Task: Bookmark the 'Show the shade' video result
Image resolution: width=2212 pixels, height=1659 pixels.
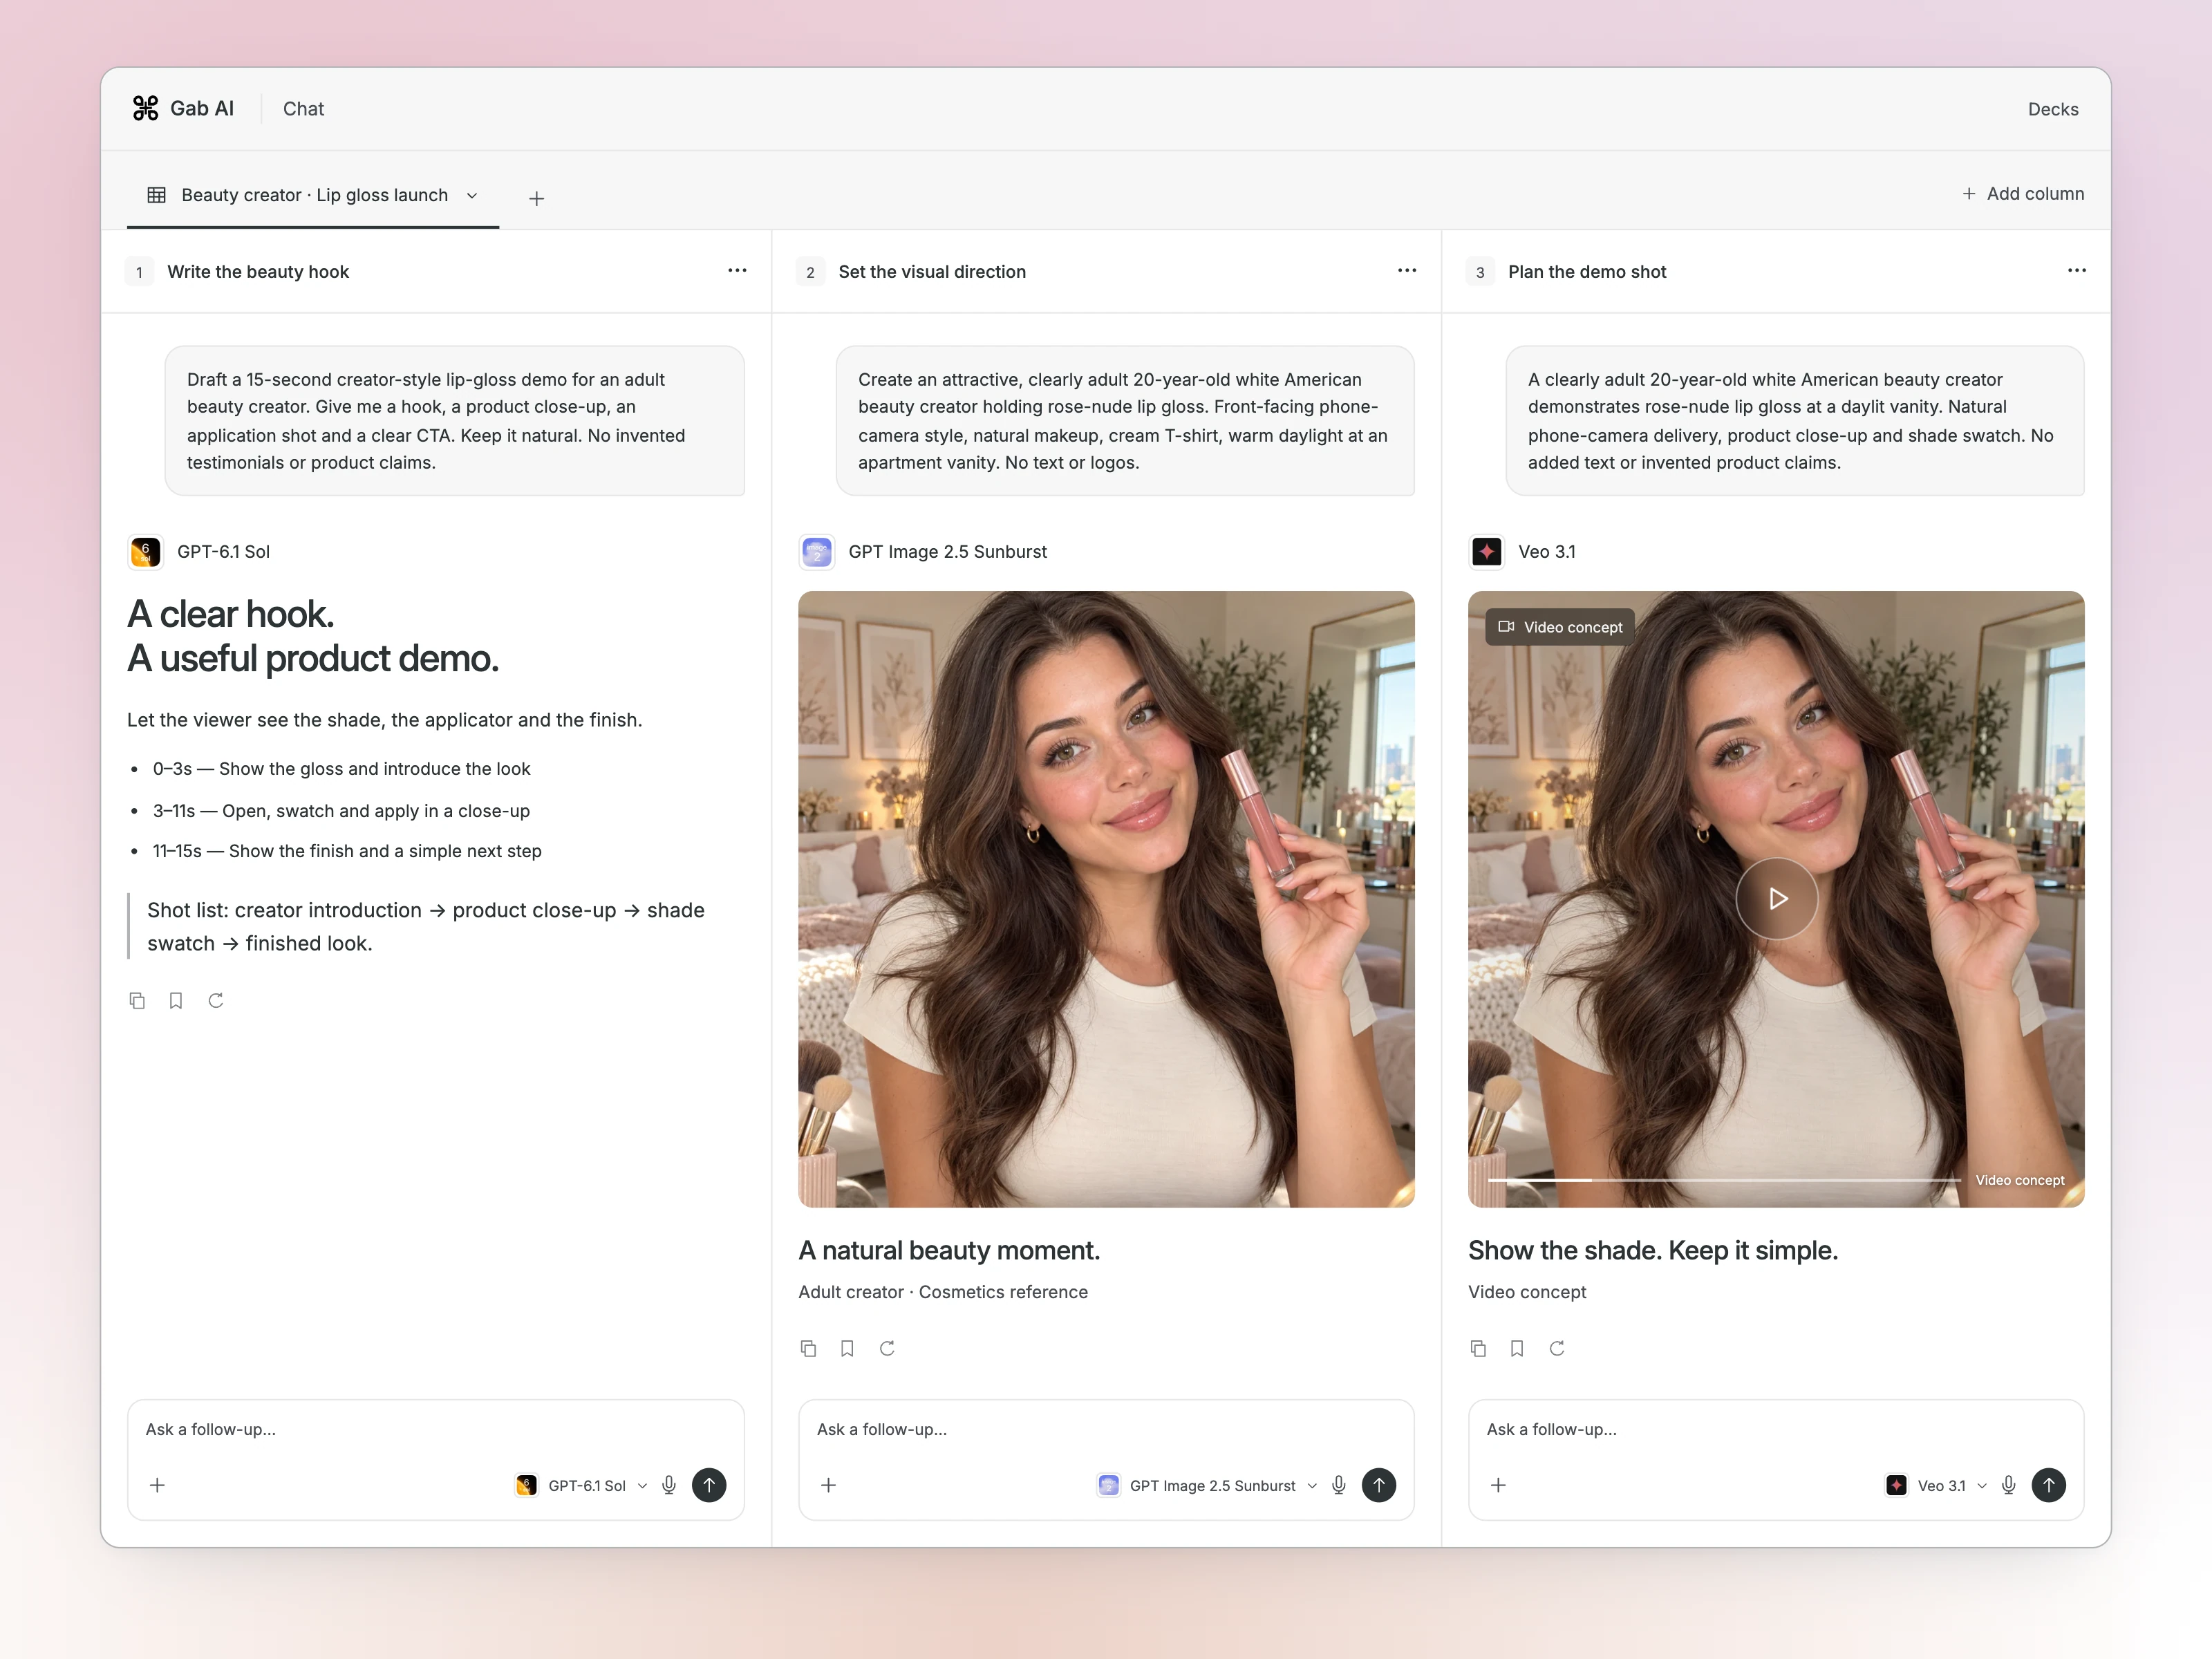Action: [1517, 1348]
